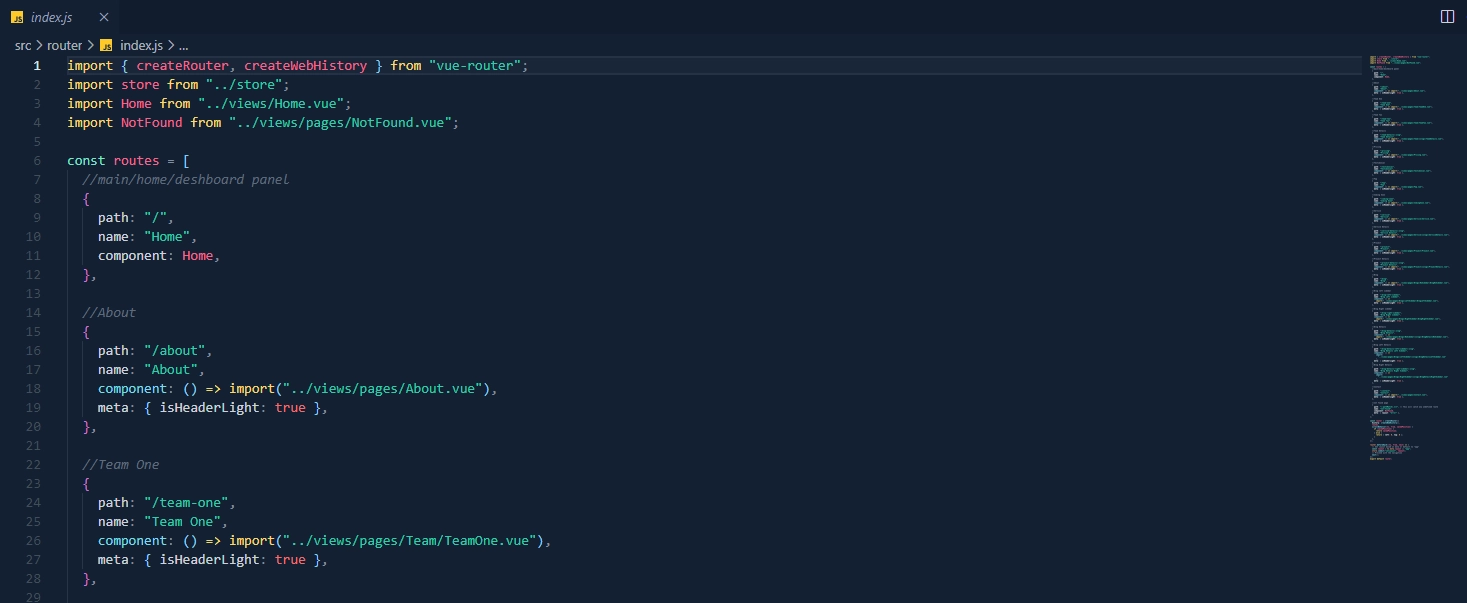Click the split editor layout icon top right

pyautogui.click(x=1447, y=16)
